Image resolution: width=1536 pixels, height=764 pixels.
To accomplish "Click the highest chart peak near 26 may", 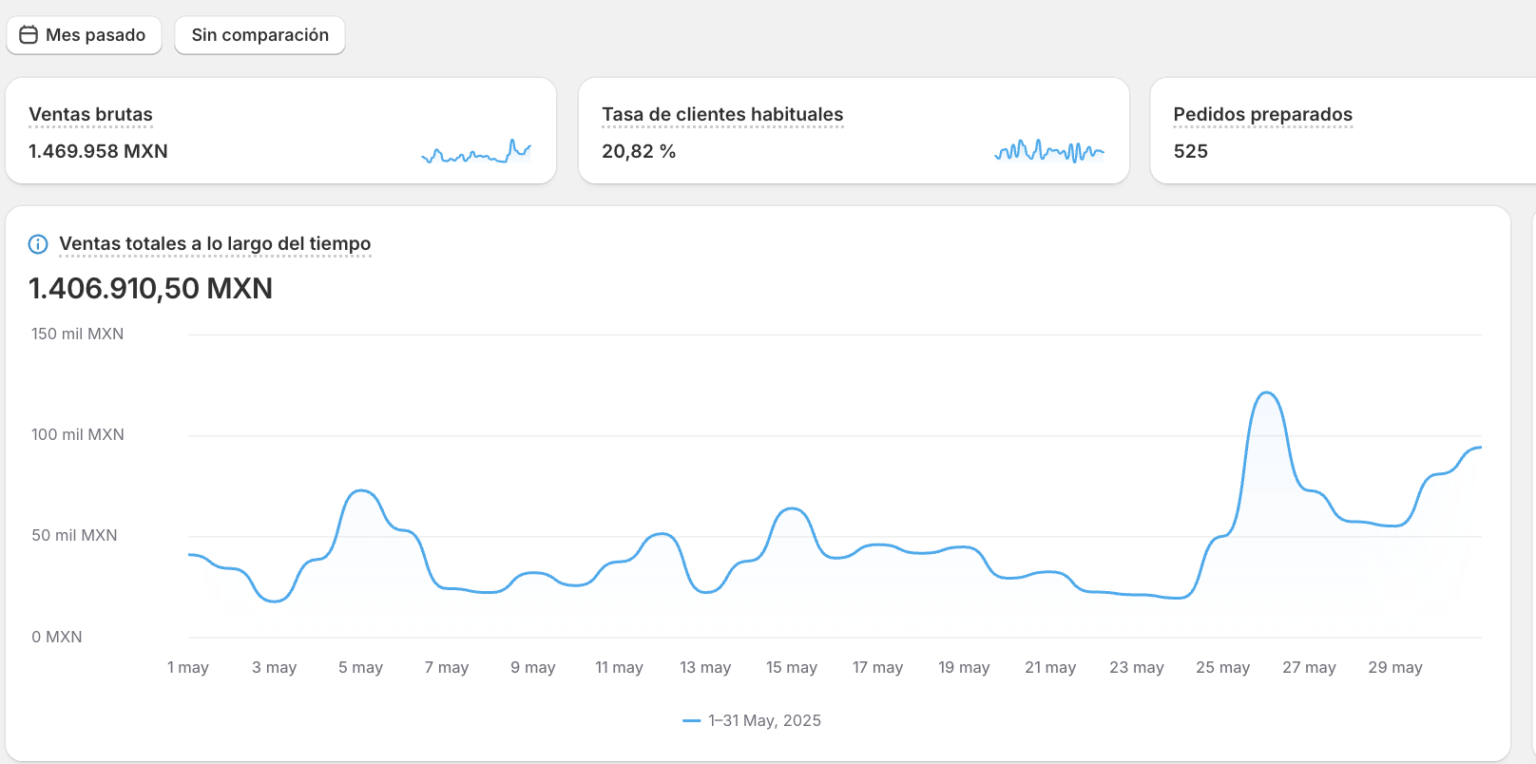I will [1266, 393].
